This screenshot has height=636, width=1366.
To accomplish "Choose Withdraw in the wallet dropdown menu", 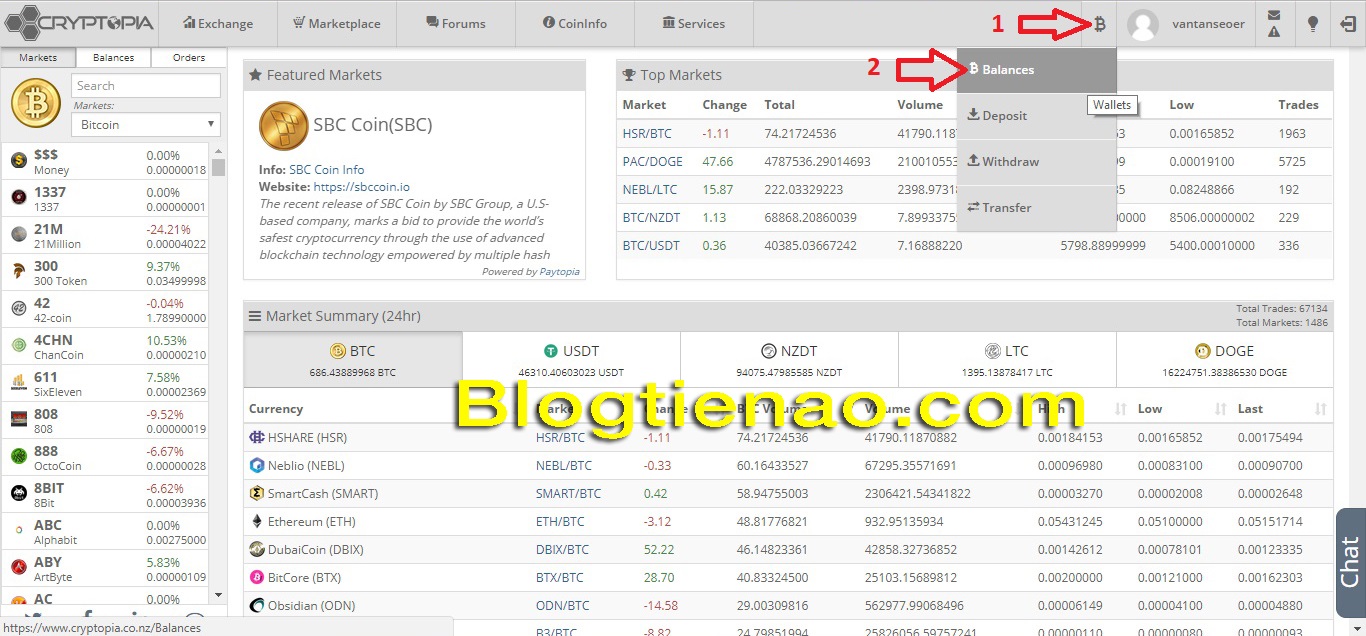I will coord(1036,162).
